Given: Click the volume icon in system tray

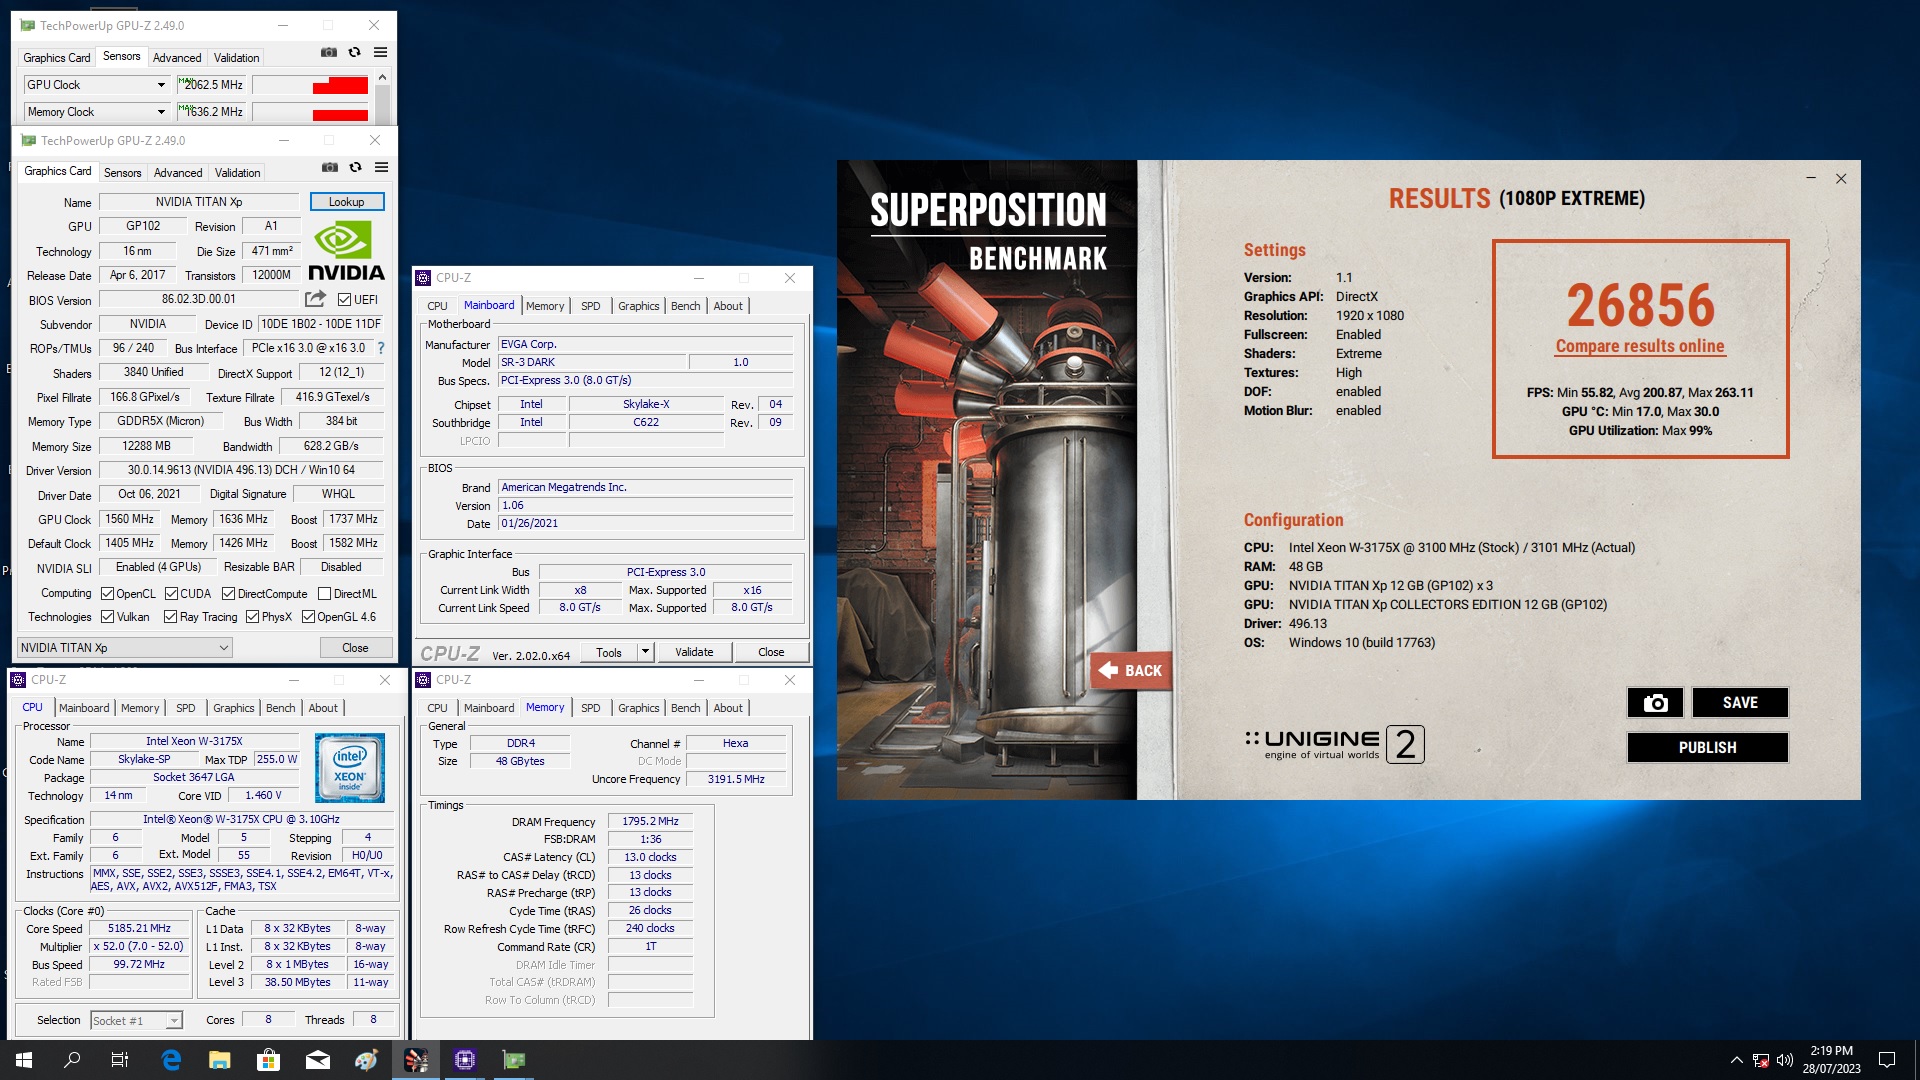Looking at the screenshot, I should coord(1785,1060).
